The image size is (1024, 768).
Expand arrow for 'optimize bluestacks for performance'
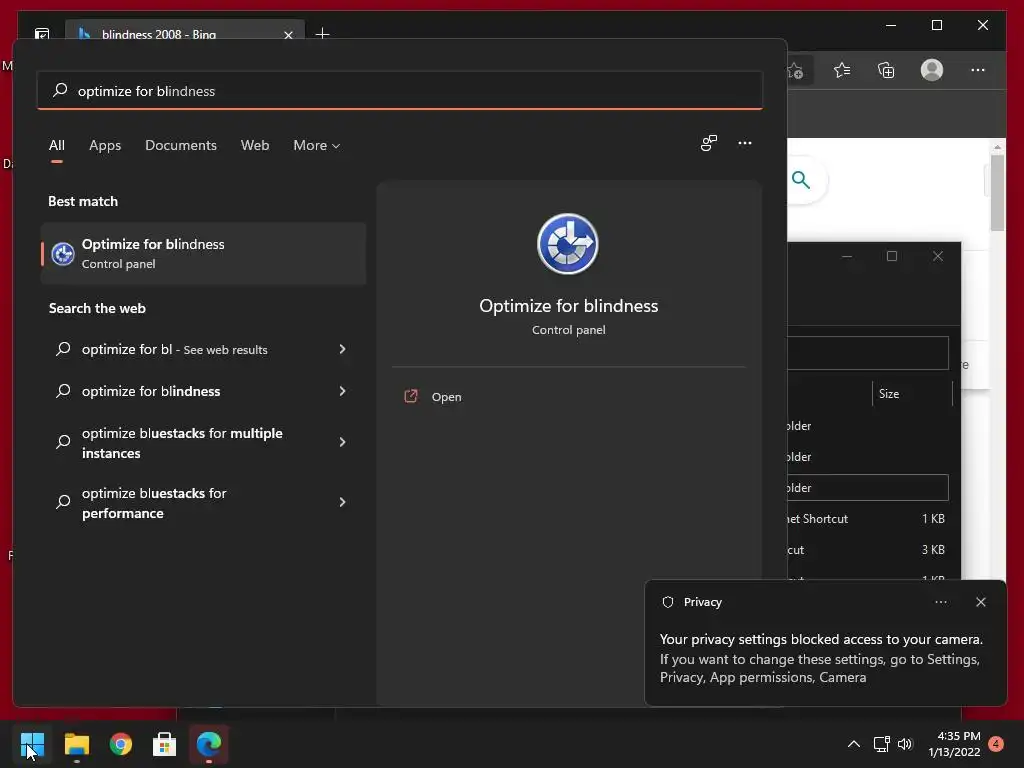(x=342, y=502)
